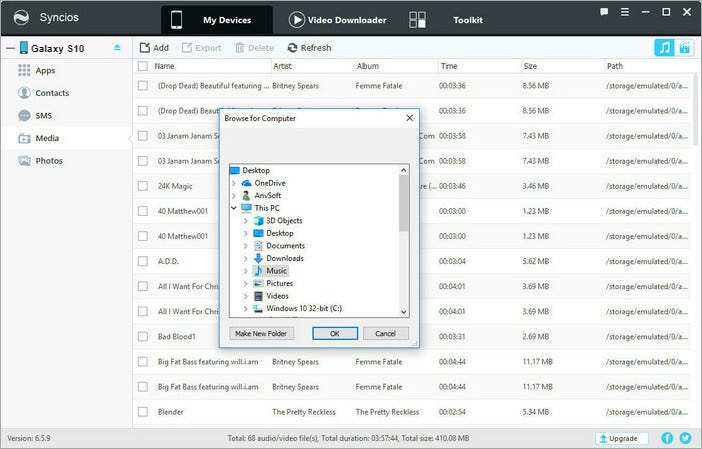Image resolution: width=702 pixels, height=449 pixels.
Task: Check first 03 Janam Janam checkbox
Action: tap(143, 136)
